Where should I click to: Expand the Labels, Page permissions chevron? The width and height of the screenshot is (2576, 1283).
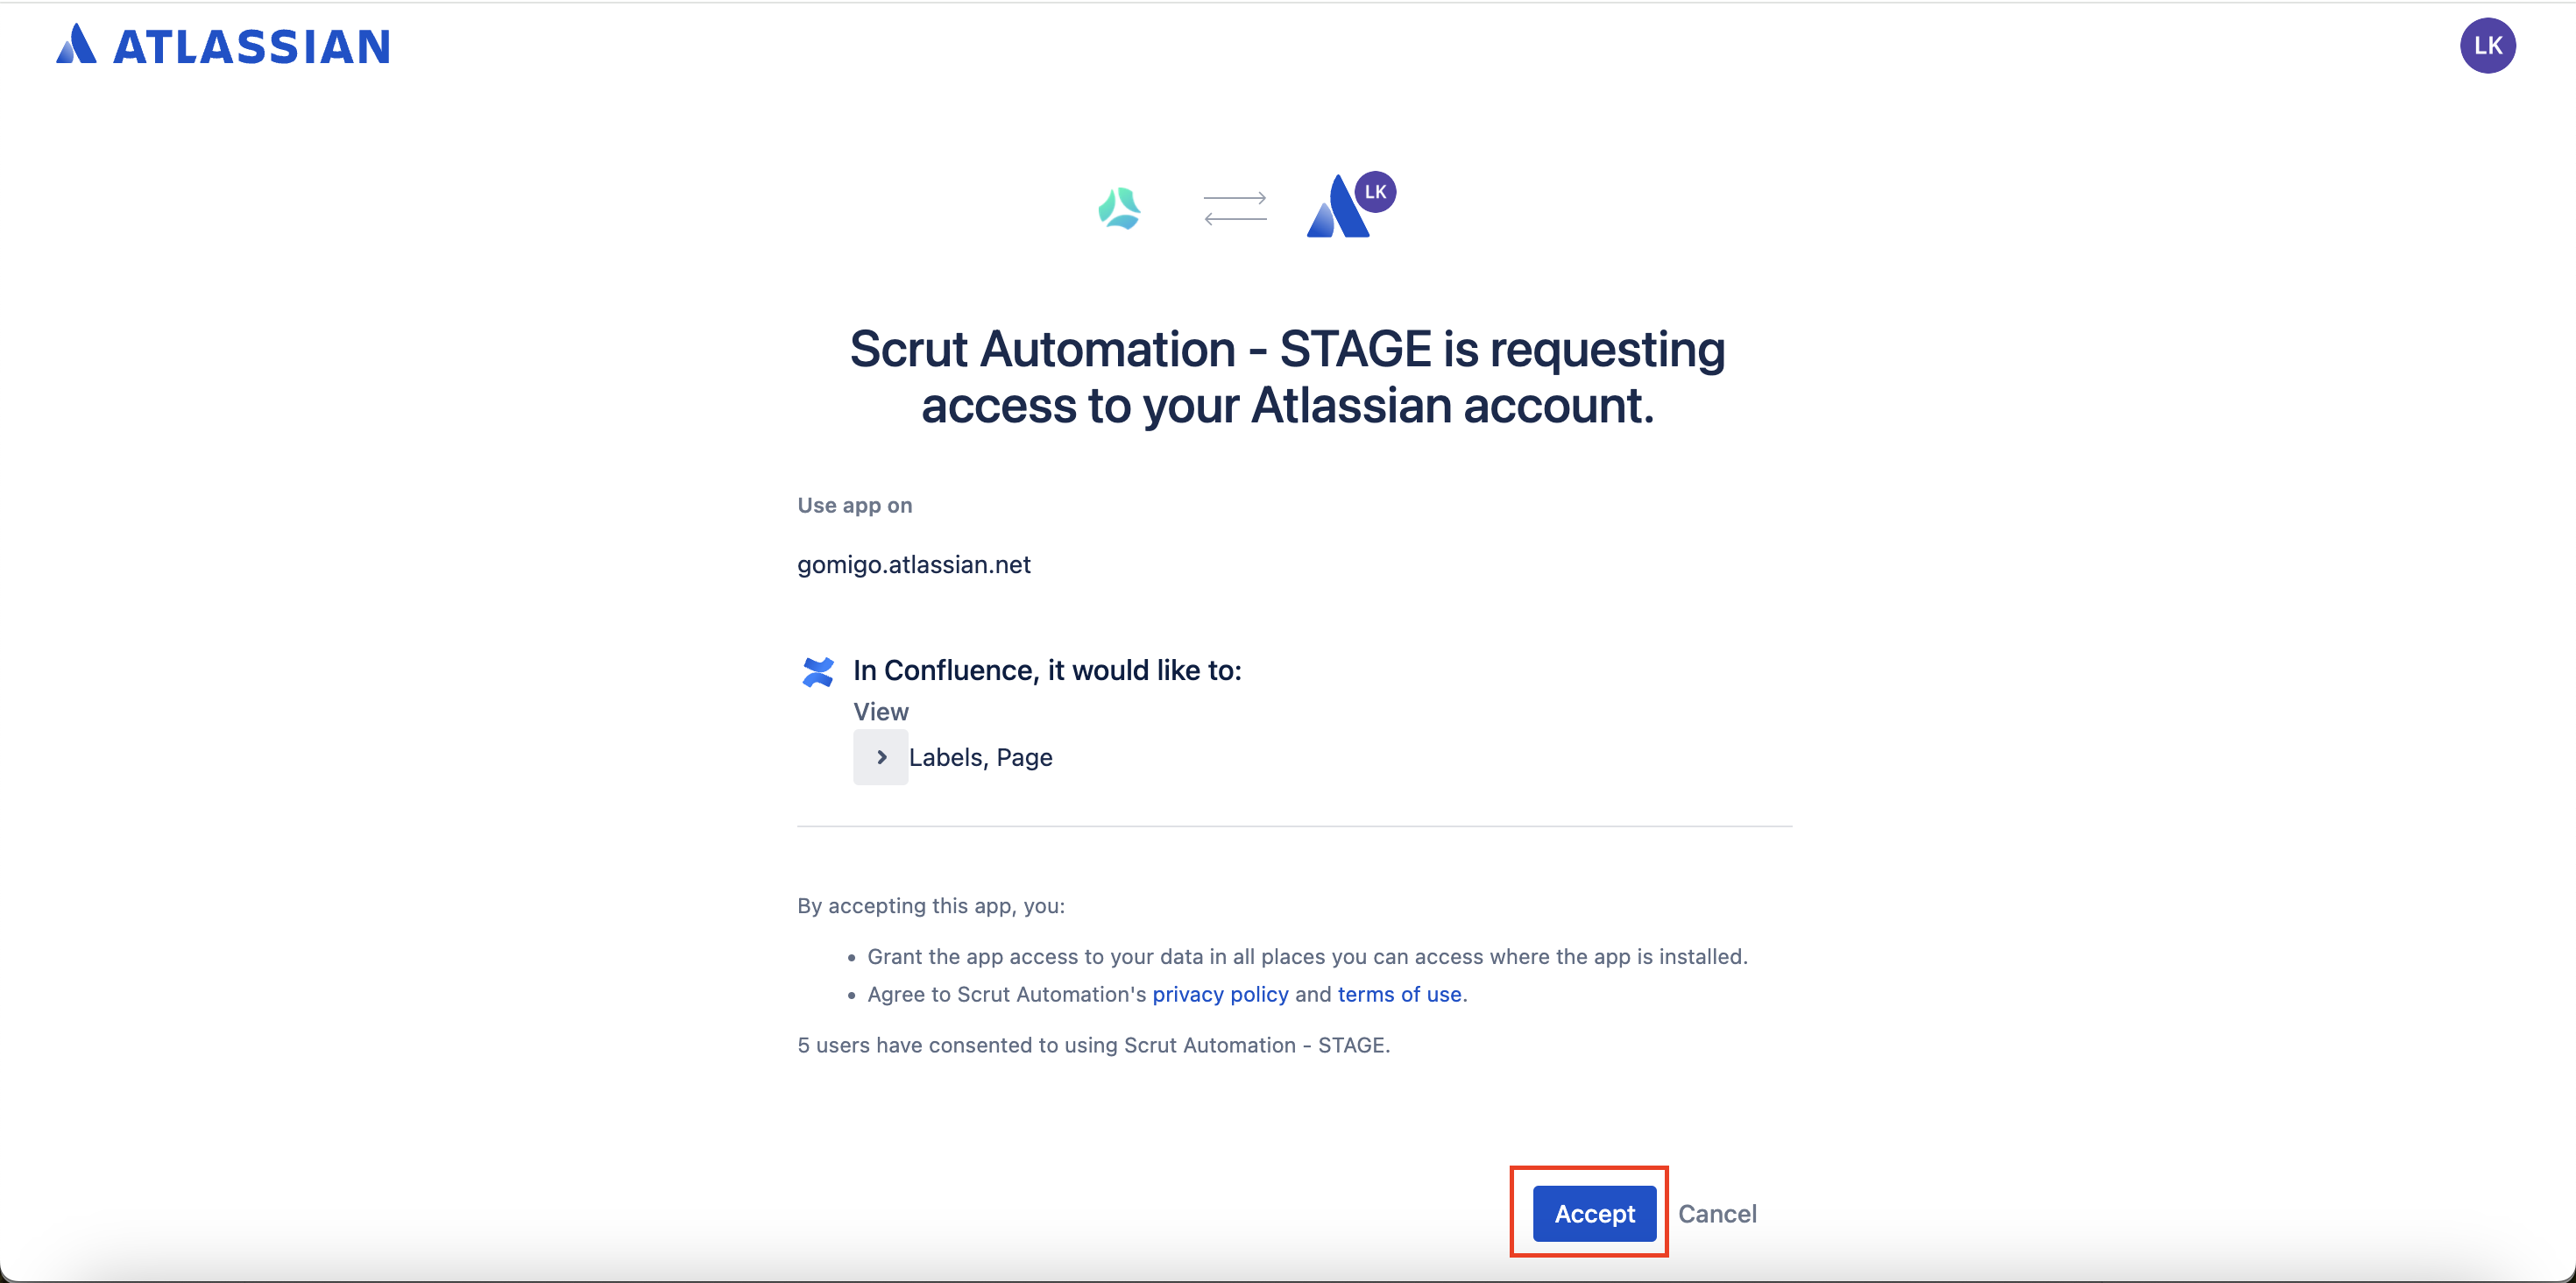pos(880,757)
